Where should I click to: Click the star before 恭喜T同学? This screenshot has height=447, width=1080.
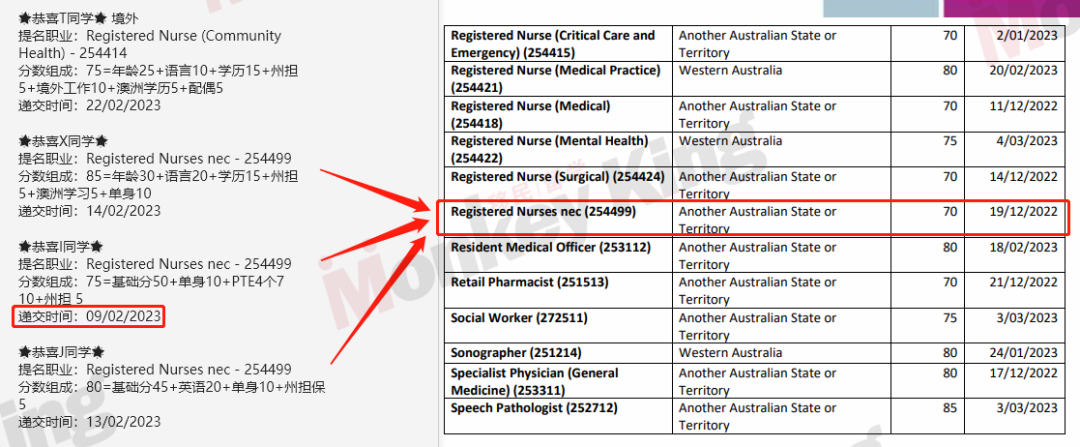(x=24, y=18)
